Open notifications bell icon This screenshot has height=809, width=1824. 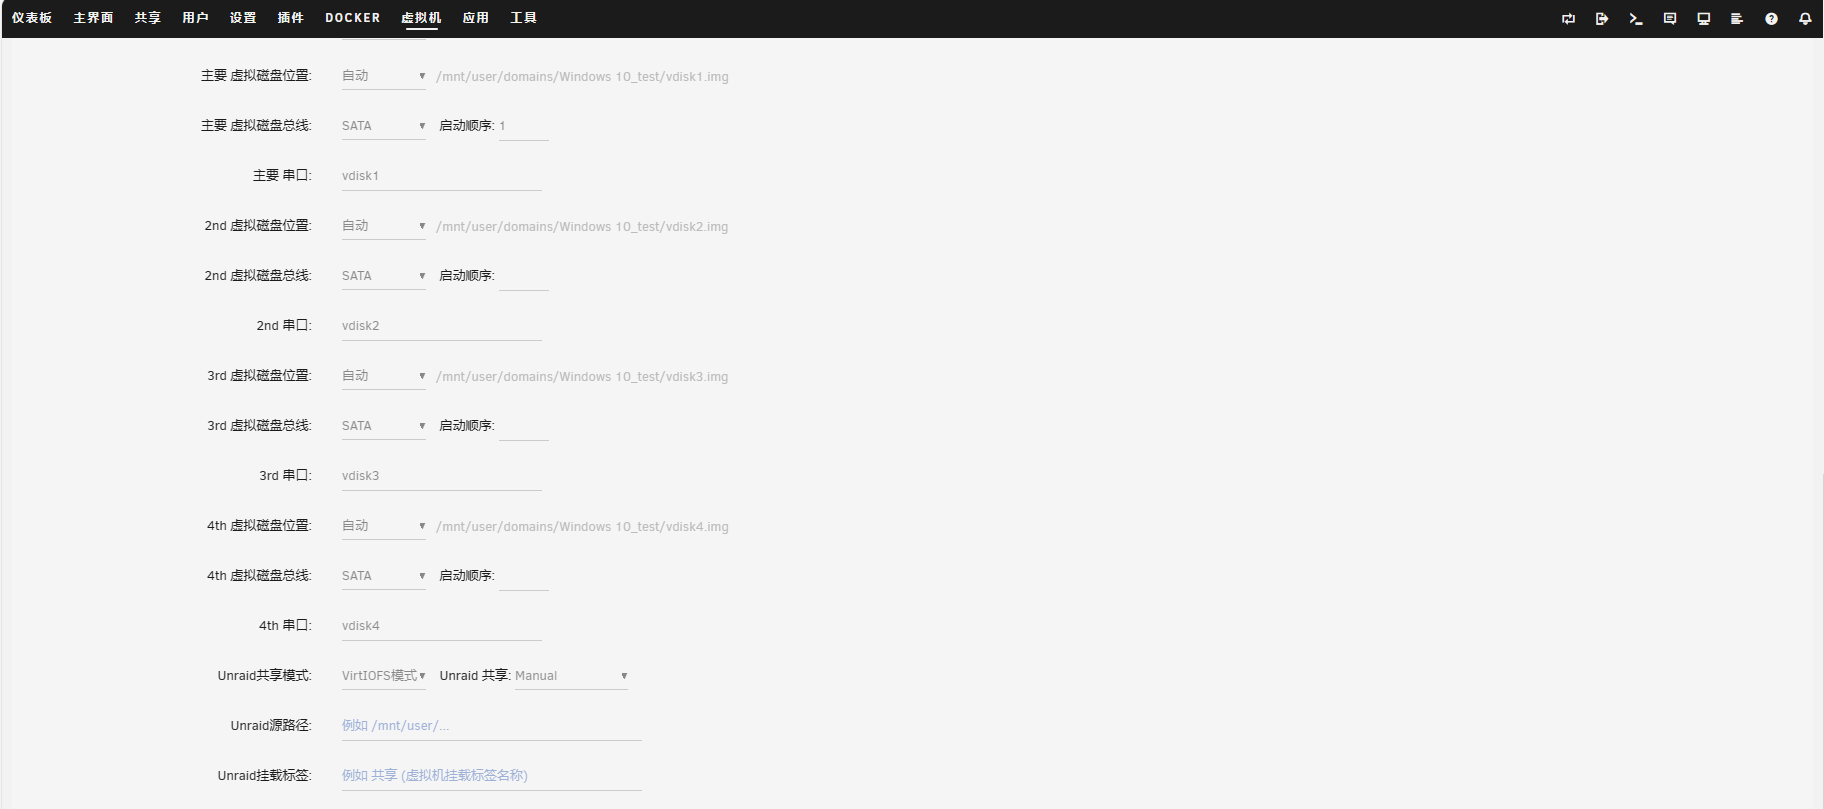pyautogui.click(x=1805, y=18)
